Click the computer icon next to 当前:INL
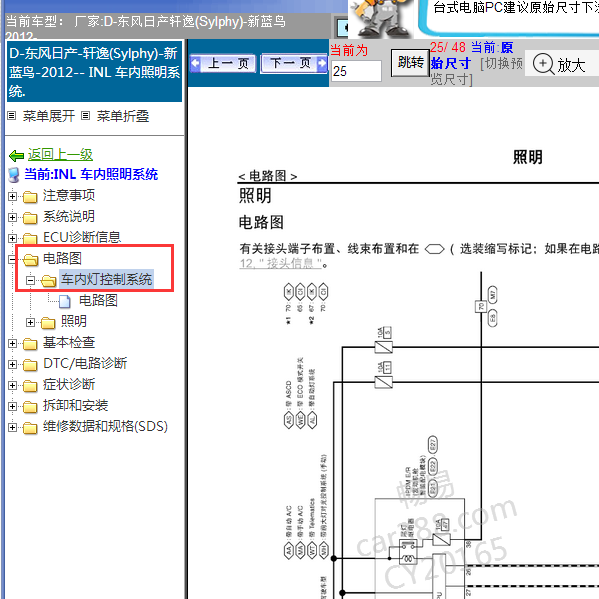The image size is (599, 599). point(14,175)
